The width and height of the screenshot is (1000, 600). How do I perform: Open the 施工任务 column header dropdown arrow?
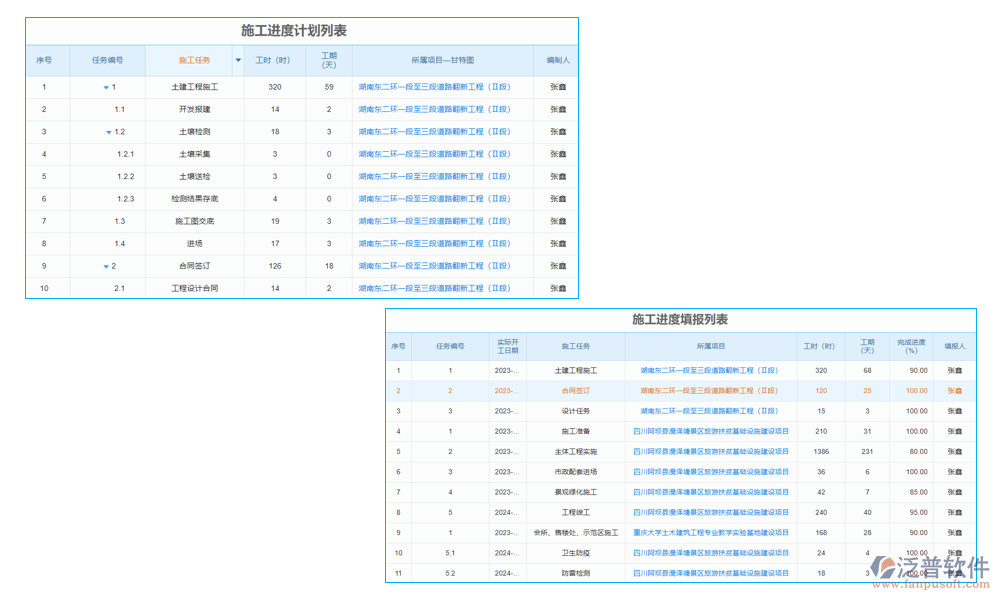point(238,60)
